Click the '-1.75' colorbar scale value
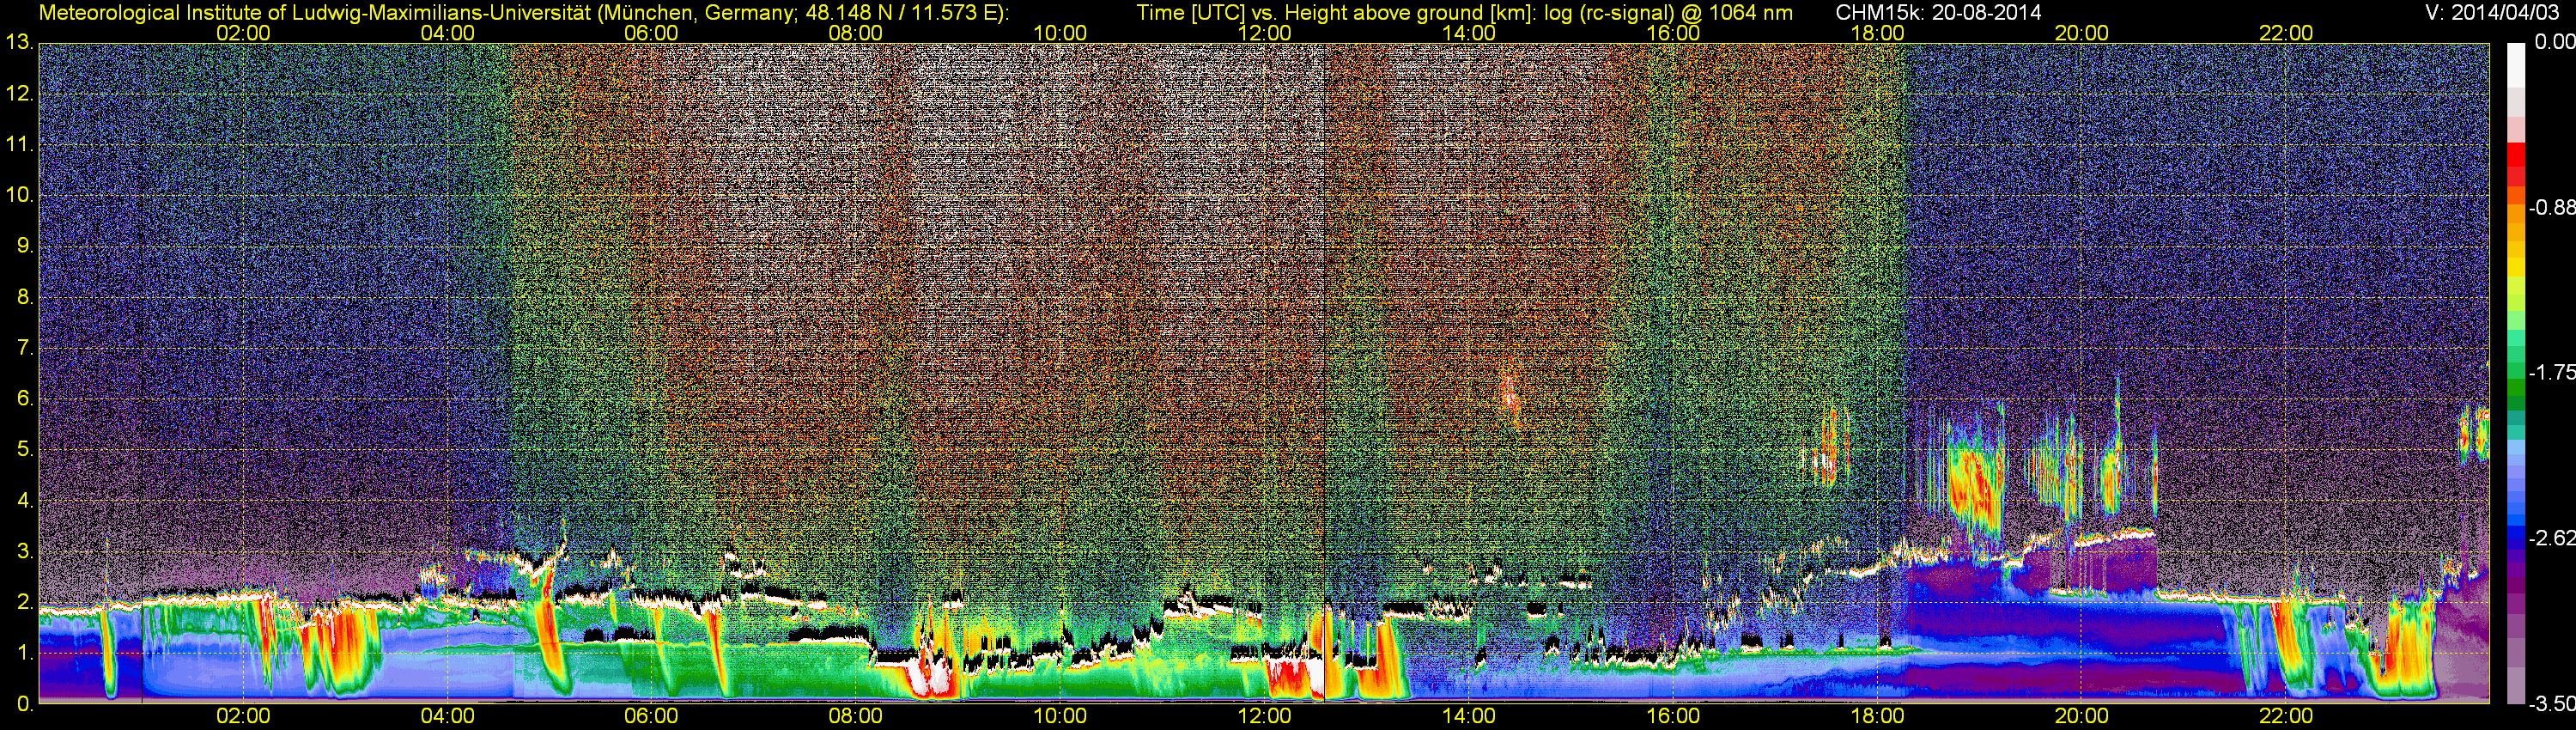This screenshot has width=2576, height=730. (2552, 373)
